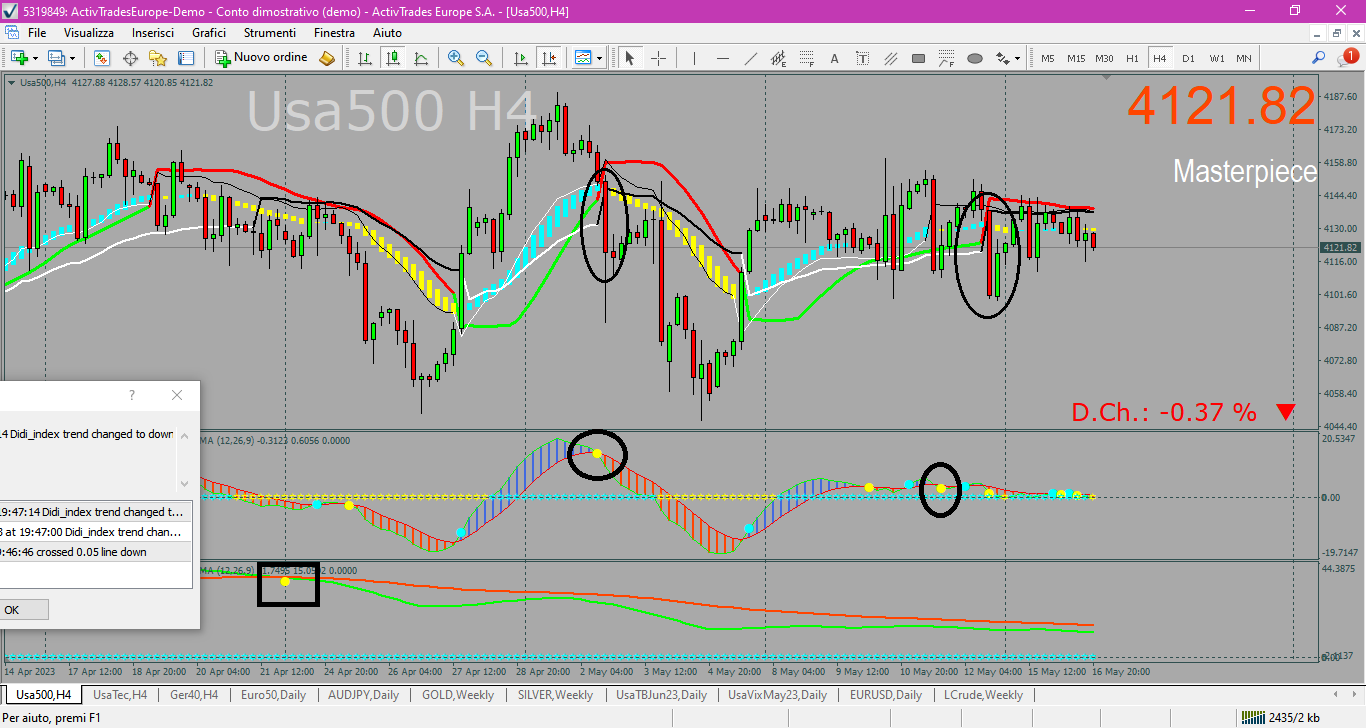Click the connection status 2435/2 kb

tap(1283, 717)
